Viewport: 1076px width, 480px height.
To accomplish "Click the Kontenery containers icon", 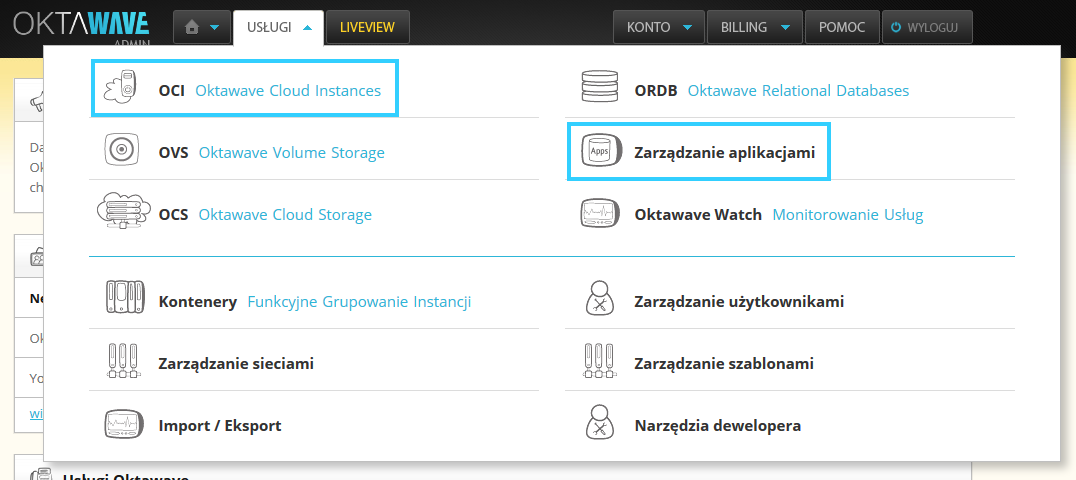I will (125, 297).
